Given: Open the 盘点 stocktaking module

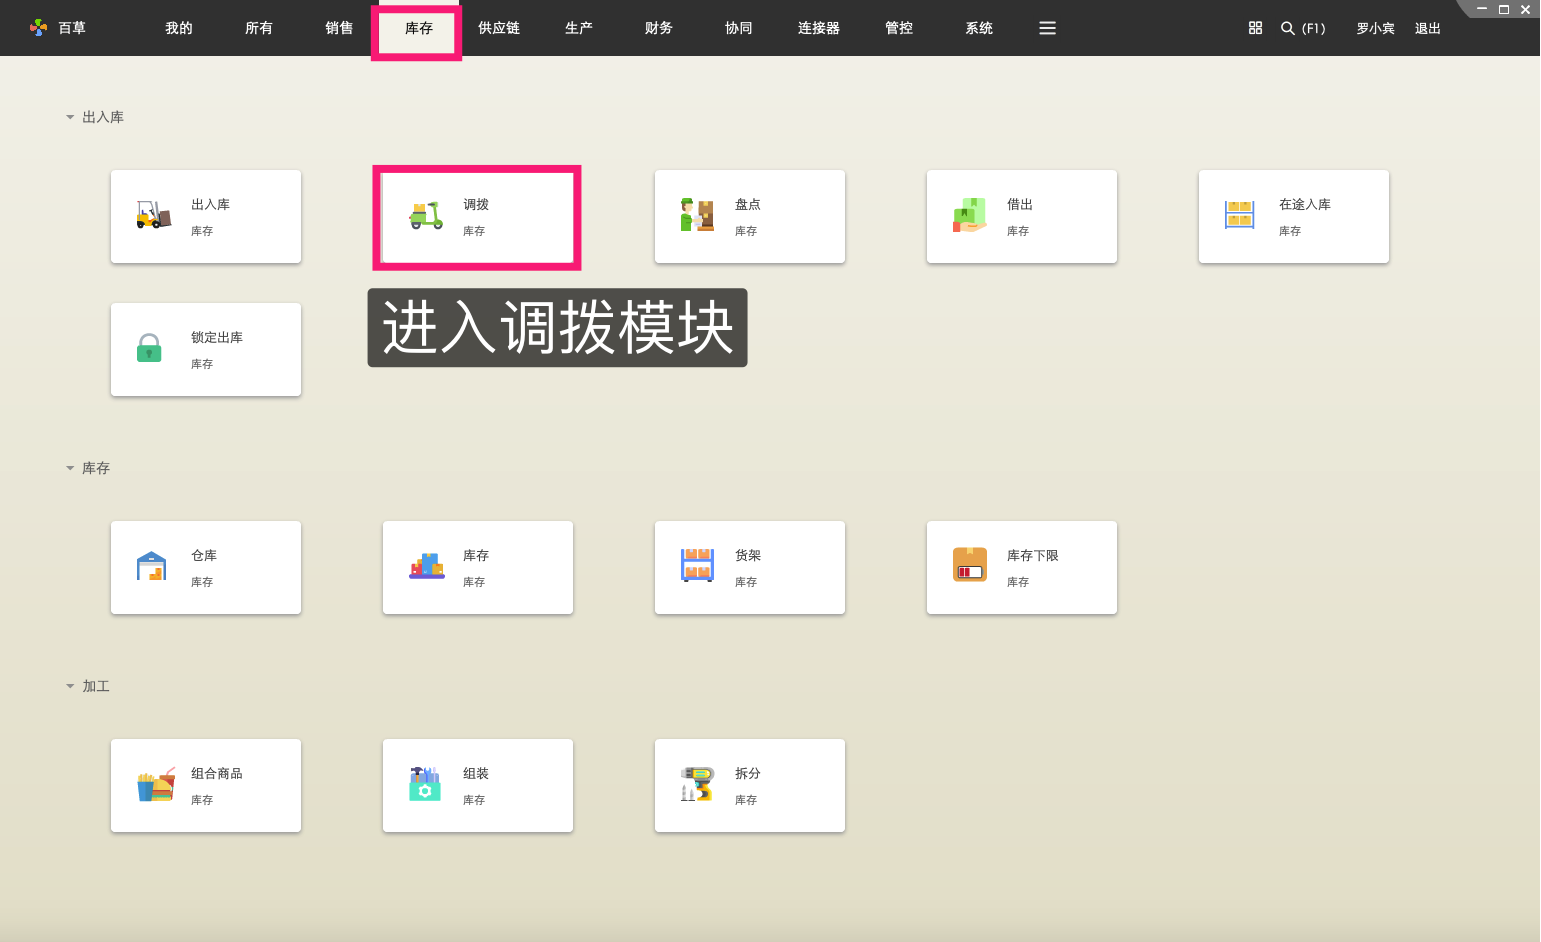Looking at the screenshot, I should [x=749, y=216].
